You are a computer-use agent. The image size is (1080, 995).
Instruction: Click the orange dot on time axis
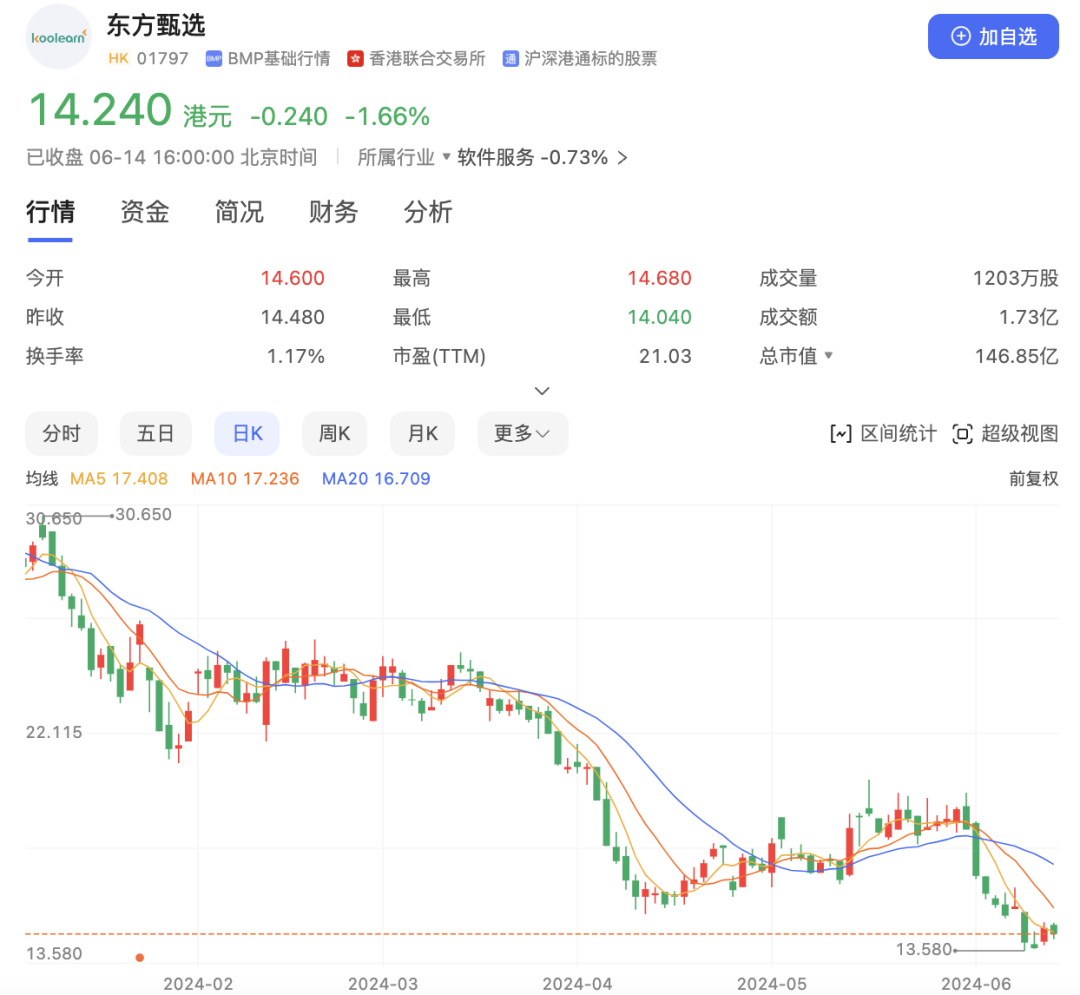pyautogui.click(x=140, y=958)
